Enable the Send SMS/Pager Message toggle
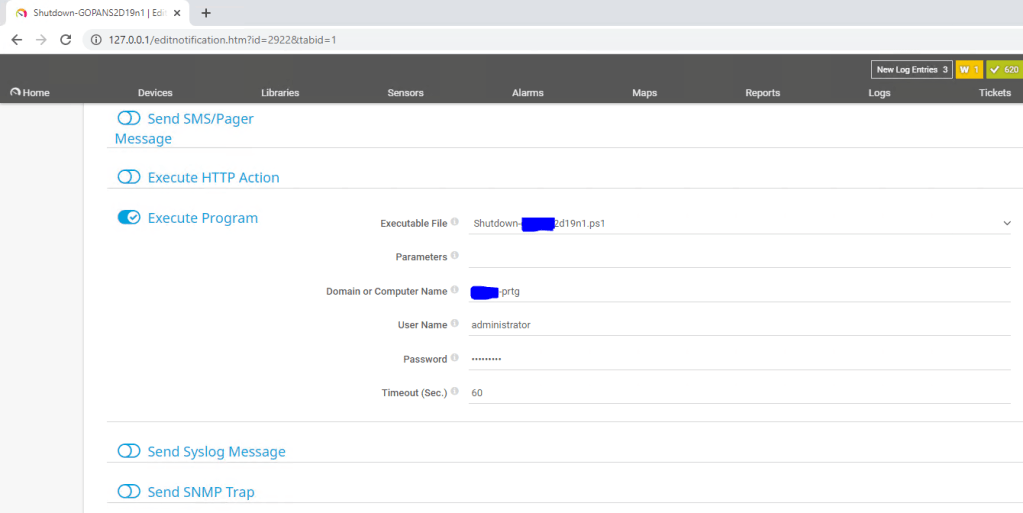1023x513 pixels. tap(129, 118)
